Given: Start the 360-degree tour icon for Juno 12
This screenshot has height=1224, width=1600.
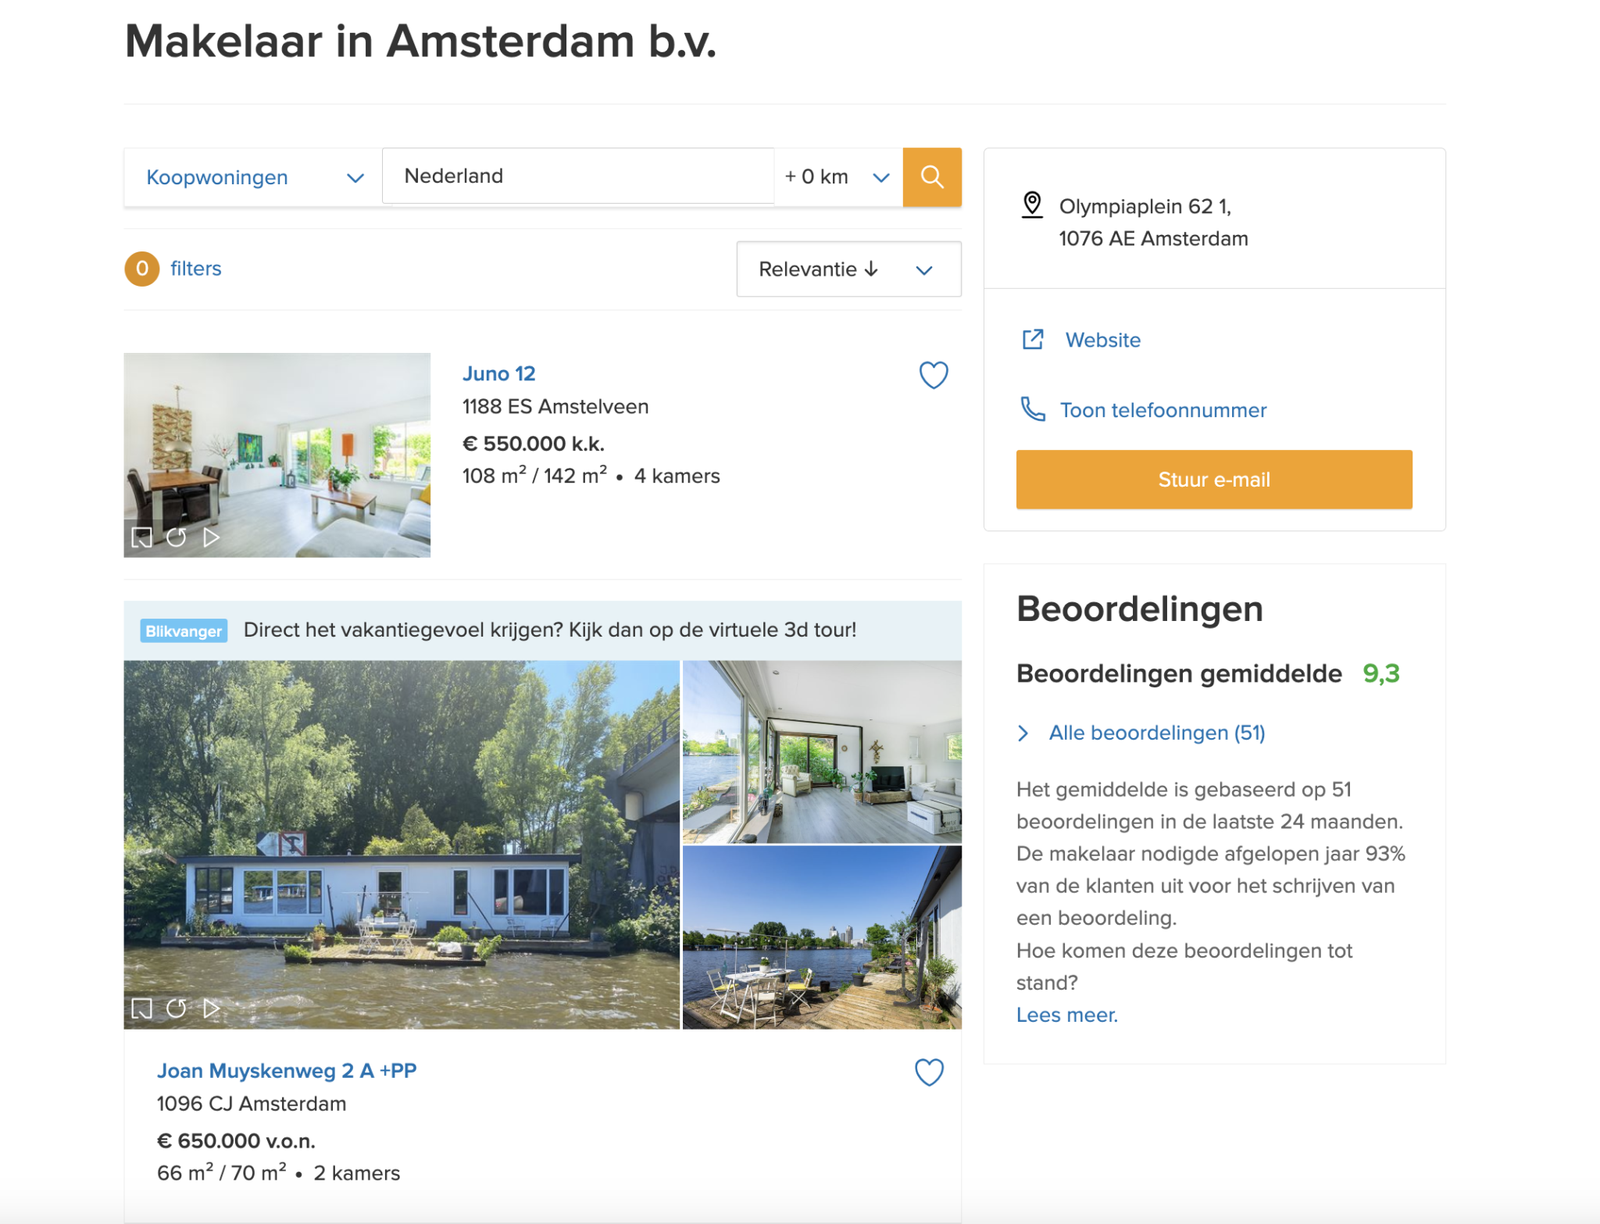Looking at the screenshot, I should tap(176, 536).
